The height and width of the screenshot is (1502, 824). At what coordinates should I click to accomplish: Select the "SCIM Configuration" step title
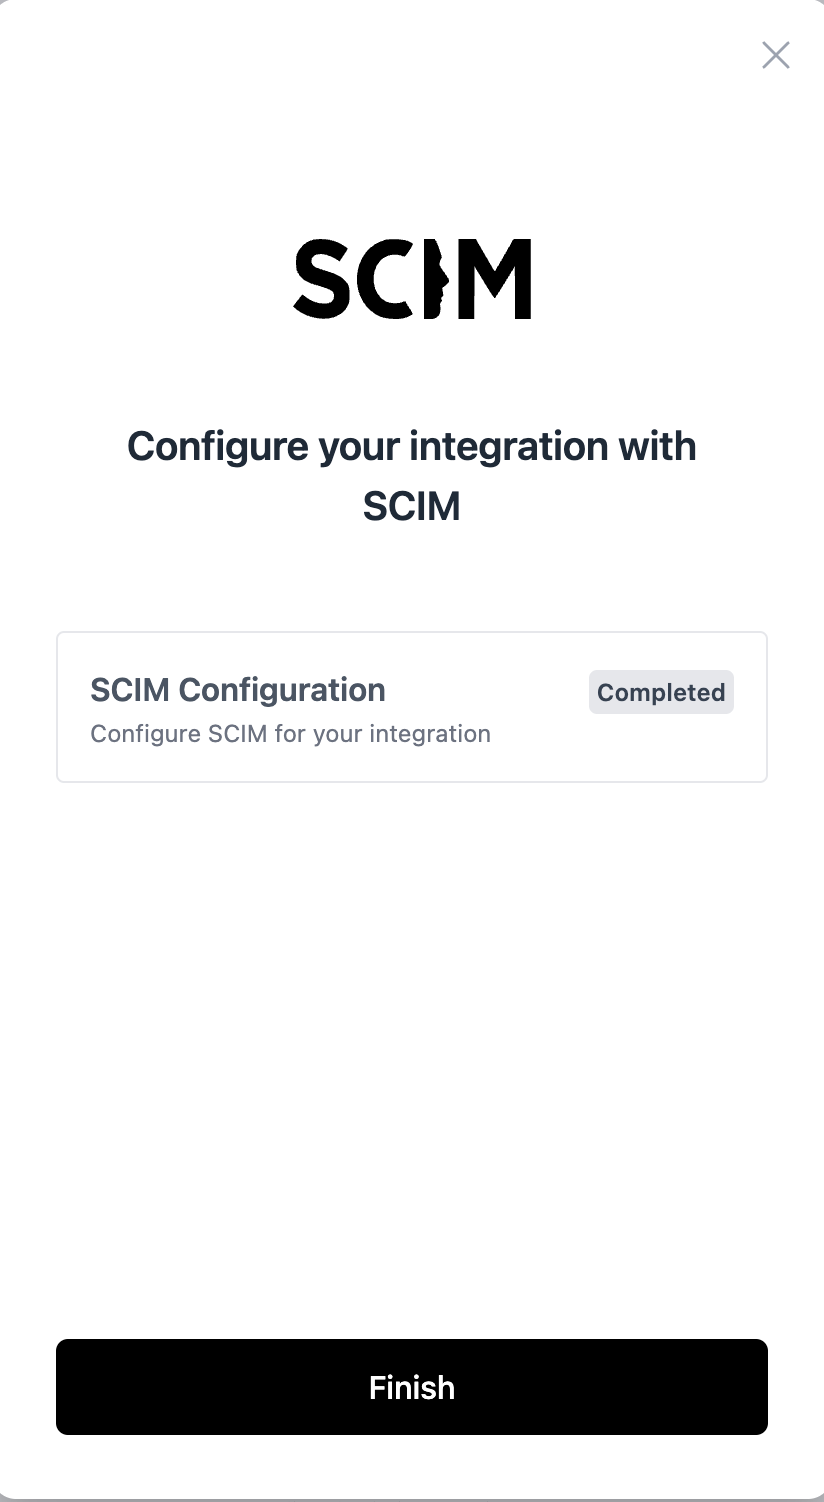tap(238, 690)
